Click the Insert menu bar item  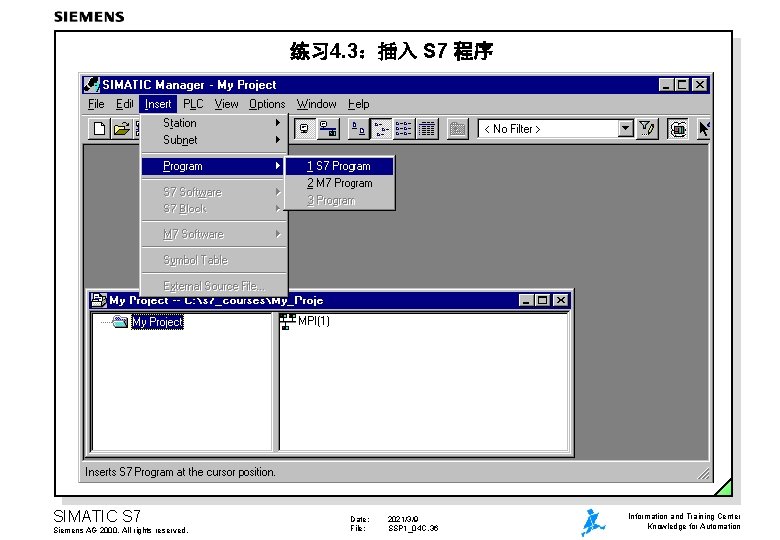tap(158, 104)
